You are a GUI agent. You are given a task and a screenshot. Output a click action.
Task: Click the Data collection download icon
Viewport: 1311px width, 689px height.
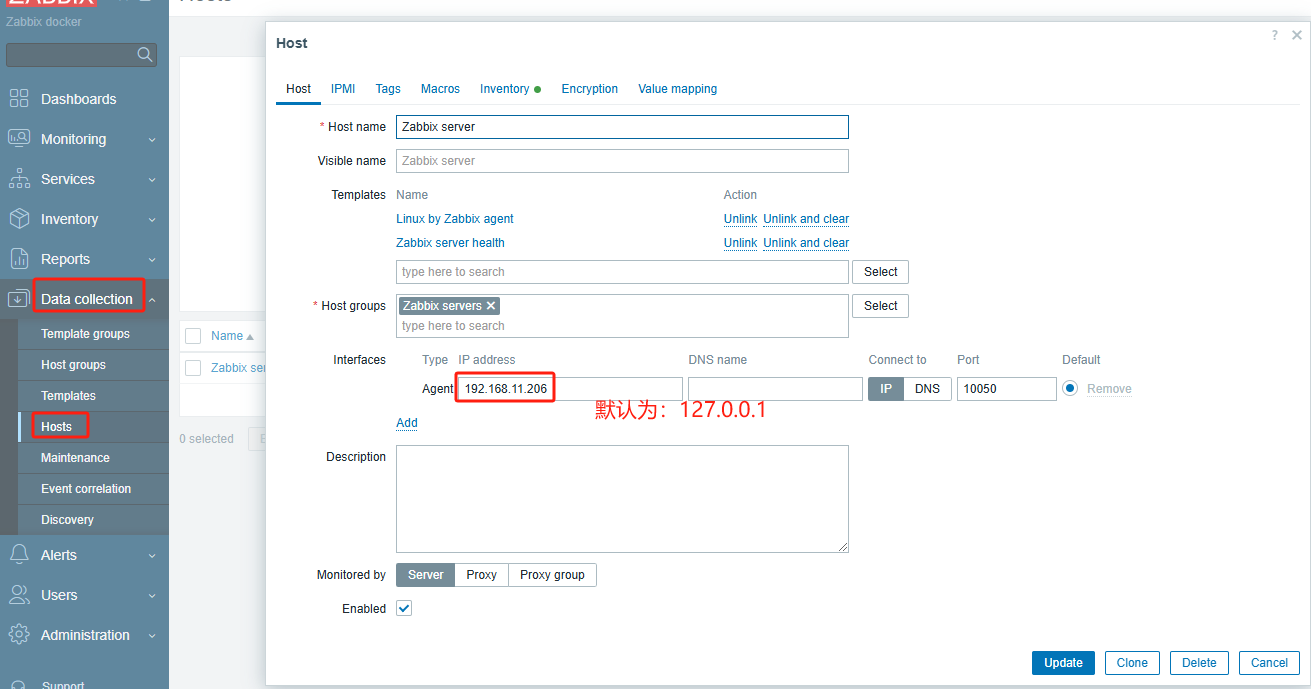click(18, 298)
